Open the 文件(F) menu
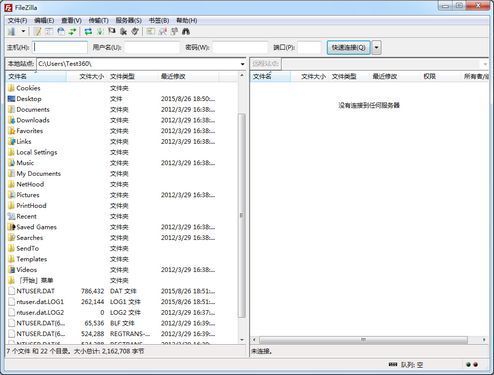The image size is (494, 375). (17, 20)
